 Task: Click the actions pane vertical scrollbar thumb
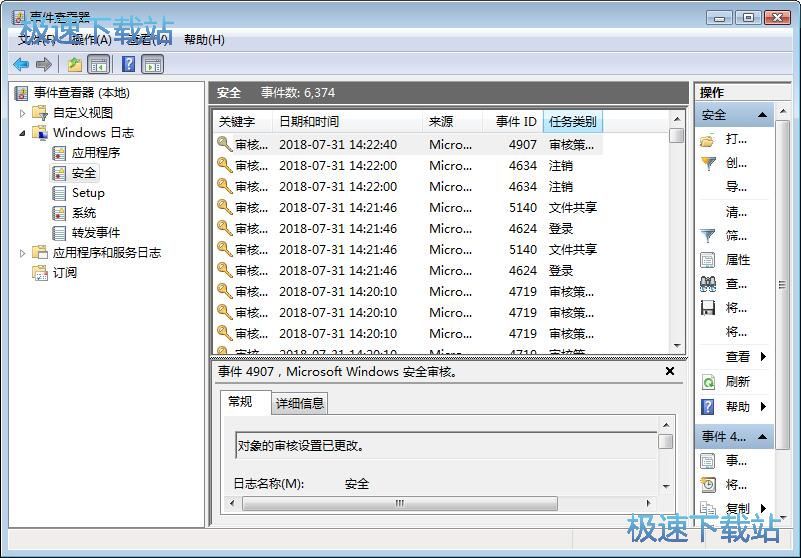click(783, 285)
